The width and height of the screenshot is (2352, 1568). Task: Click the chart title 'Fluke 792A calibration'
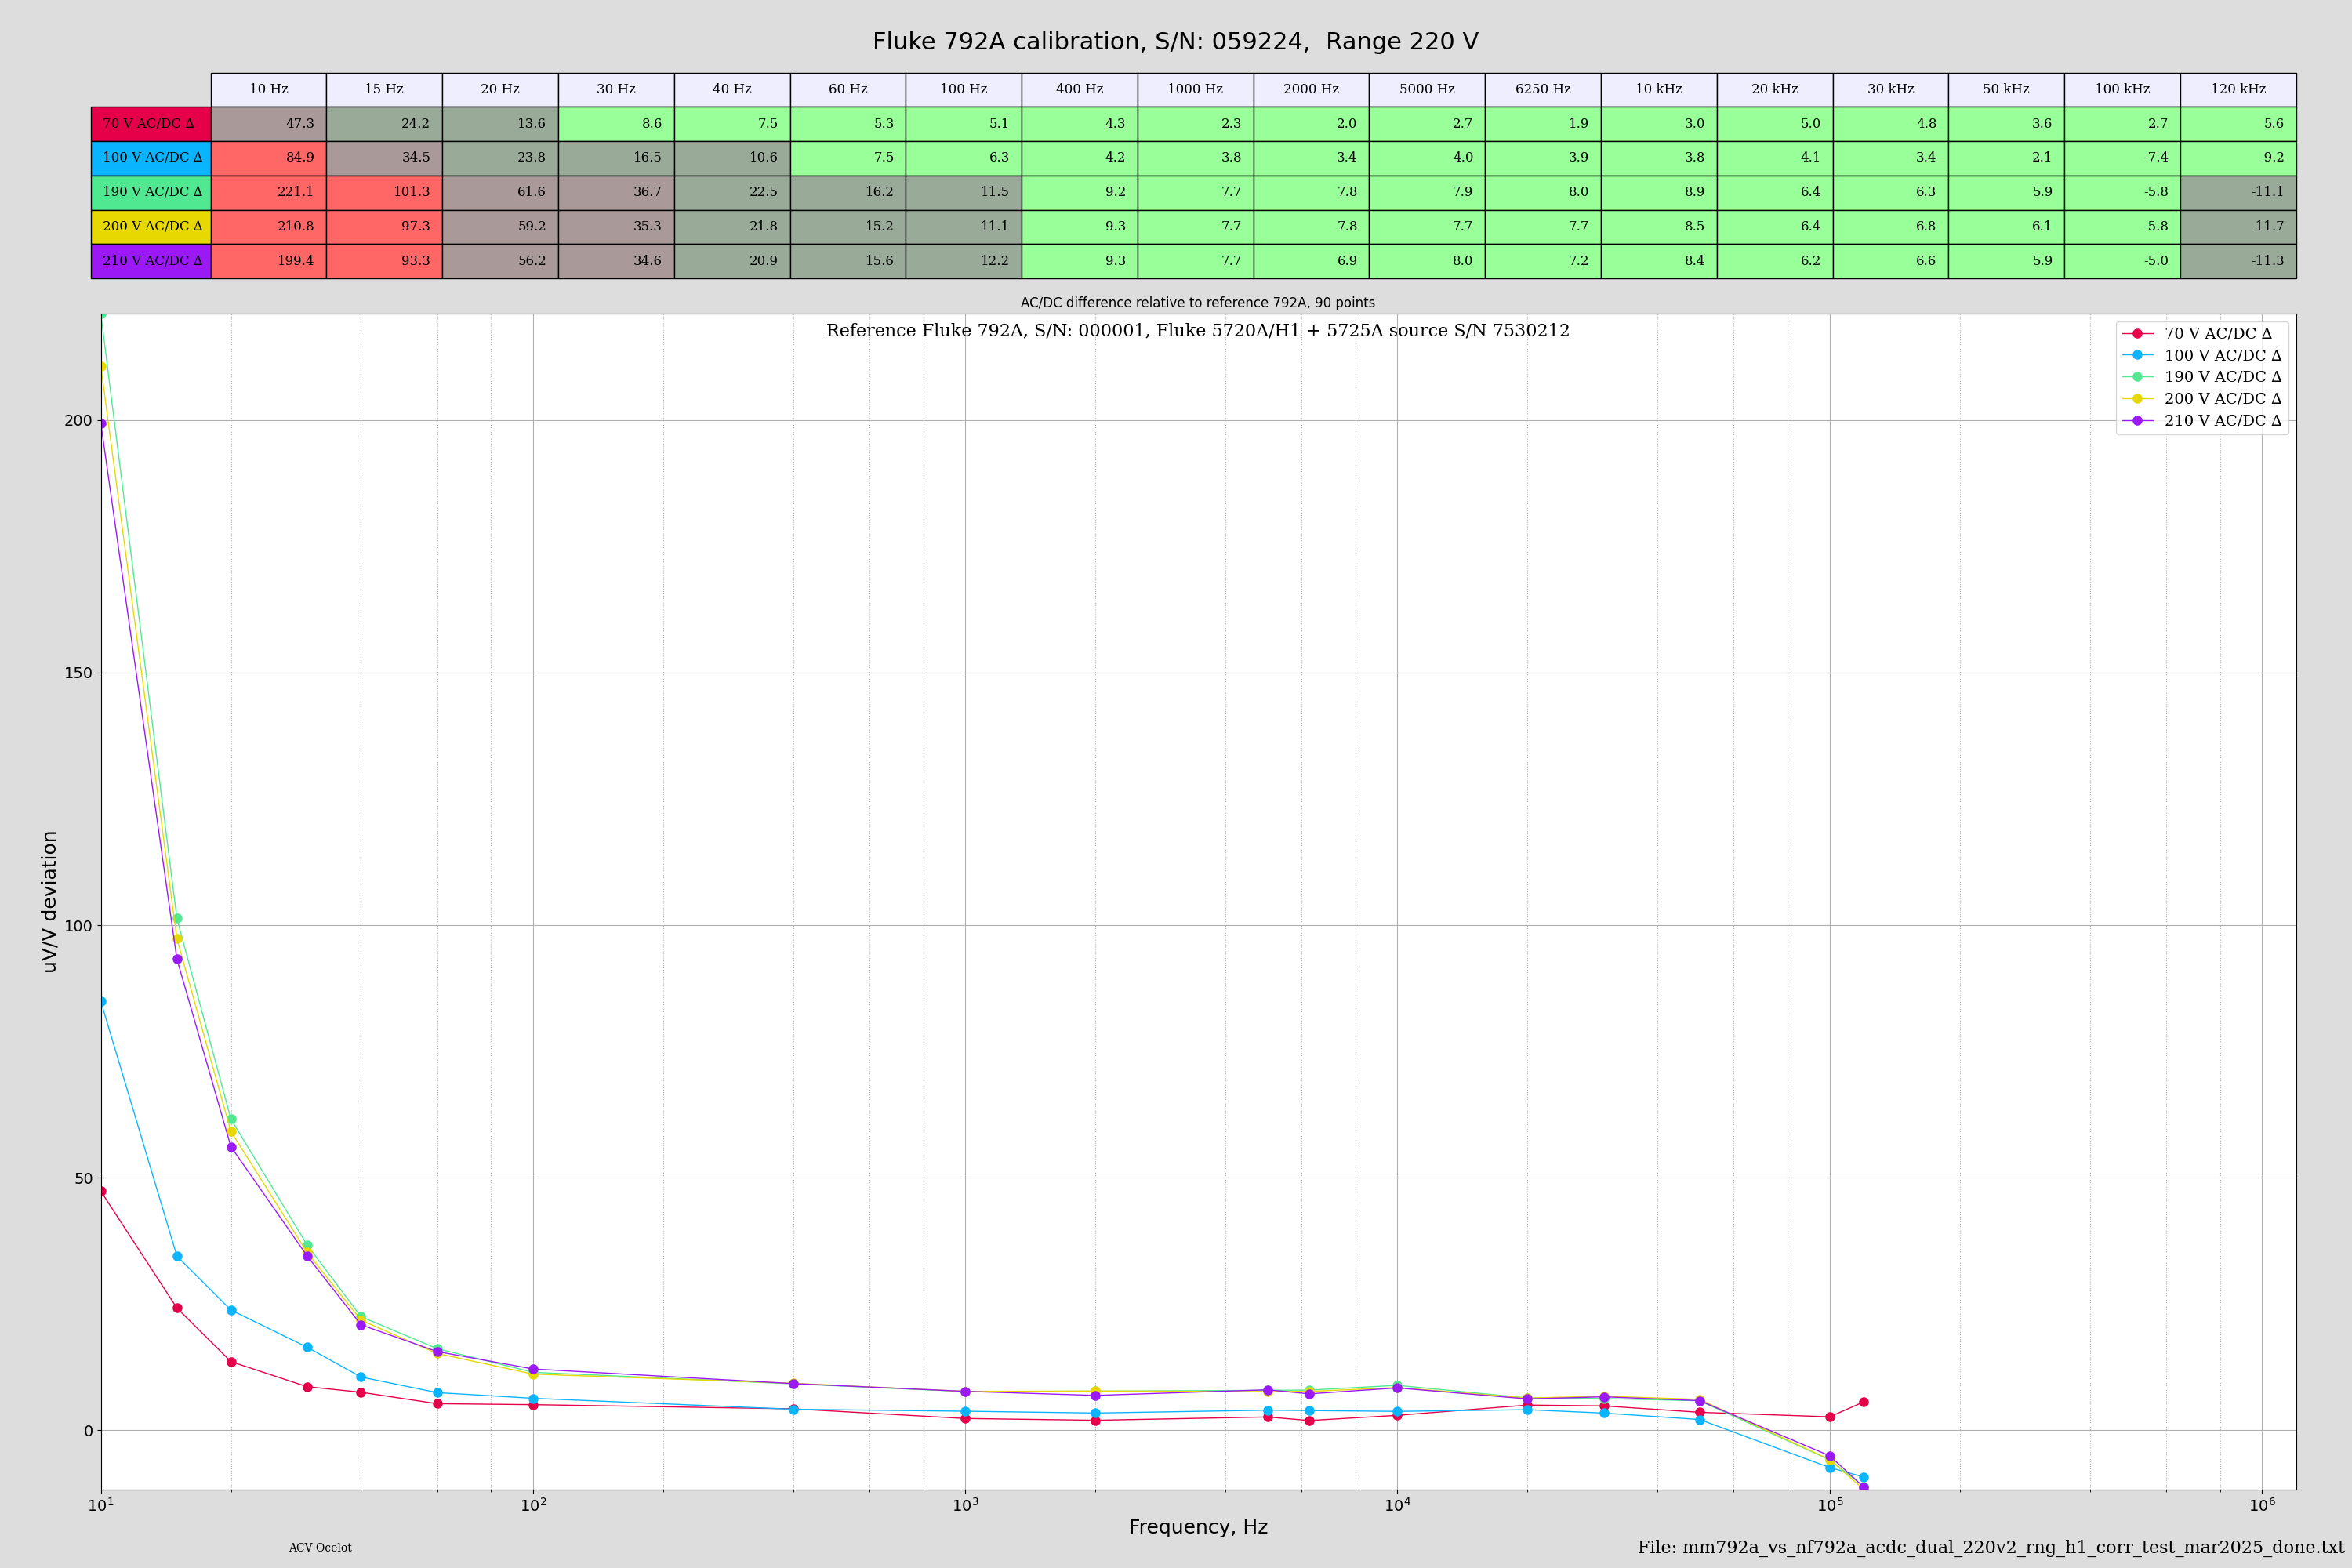tap(1175, 41)
